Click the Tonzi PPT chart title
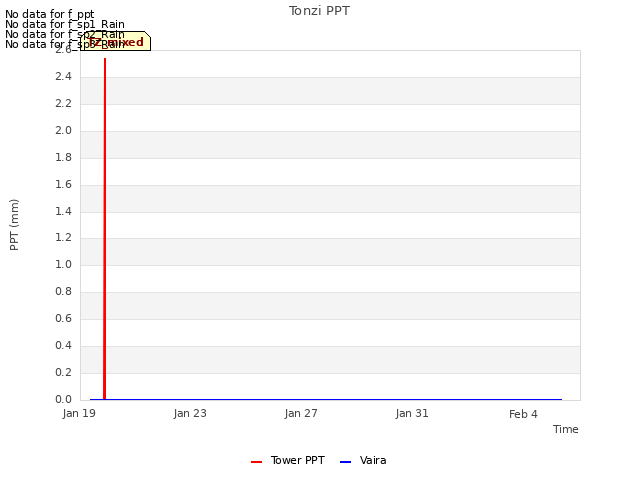This screenshot has height=480, width=640. 319,11
